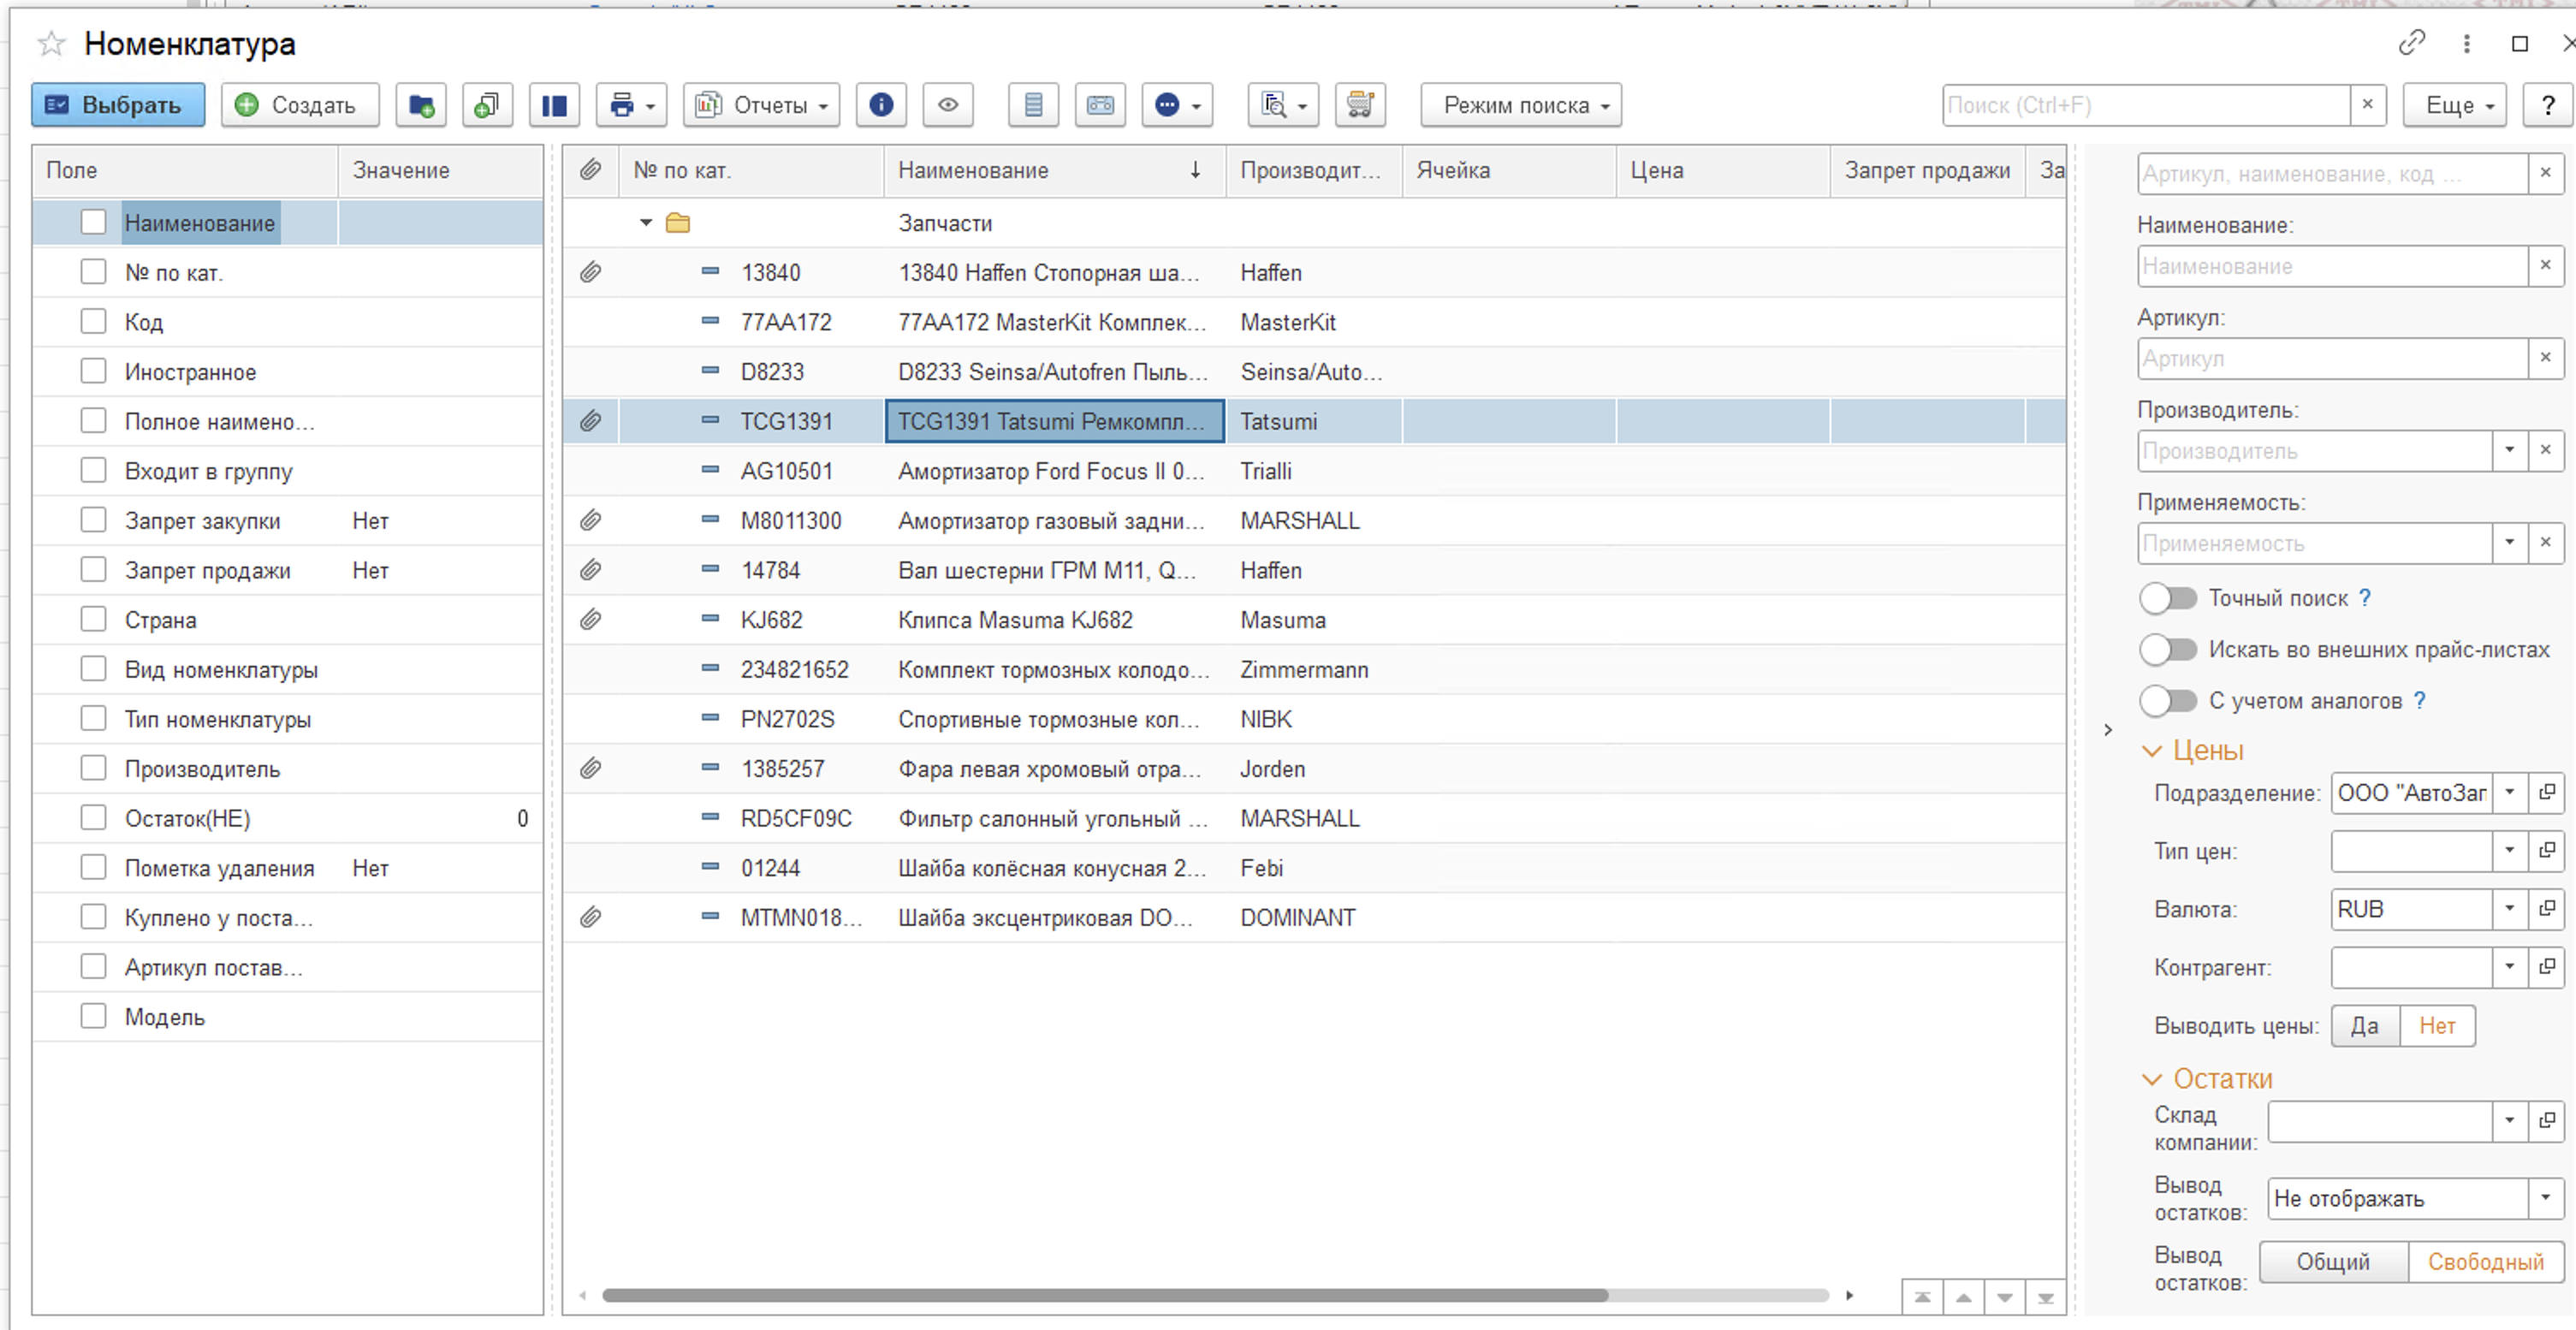This screenshot has height=1330, width=2576.
Task: Click the paperclip icon in row 1385257
Action: click(x=591, y=769)
